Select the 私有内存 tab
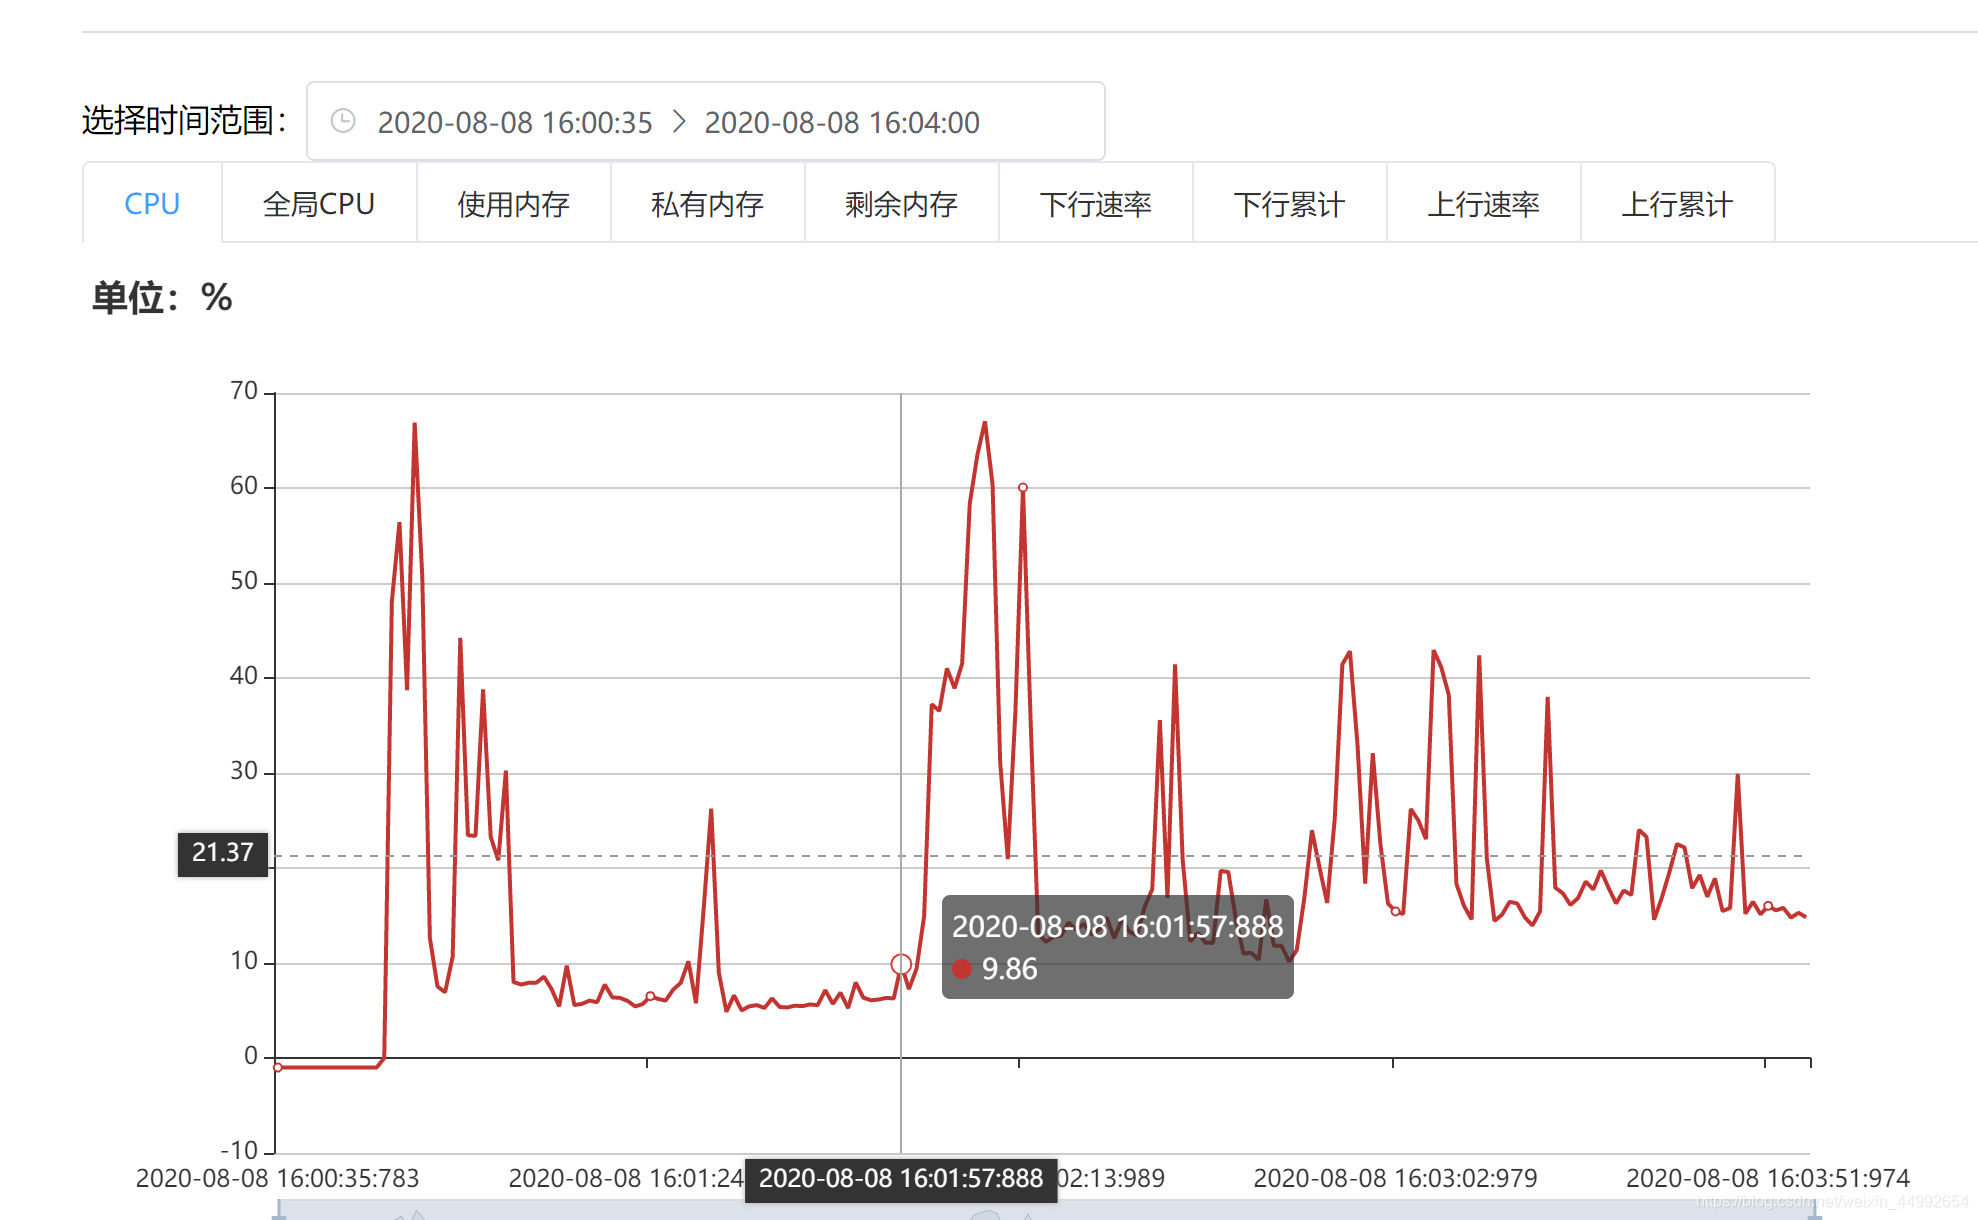The height and width of the screenshot is (1220, 1978). [707, 204]
